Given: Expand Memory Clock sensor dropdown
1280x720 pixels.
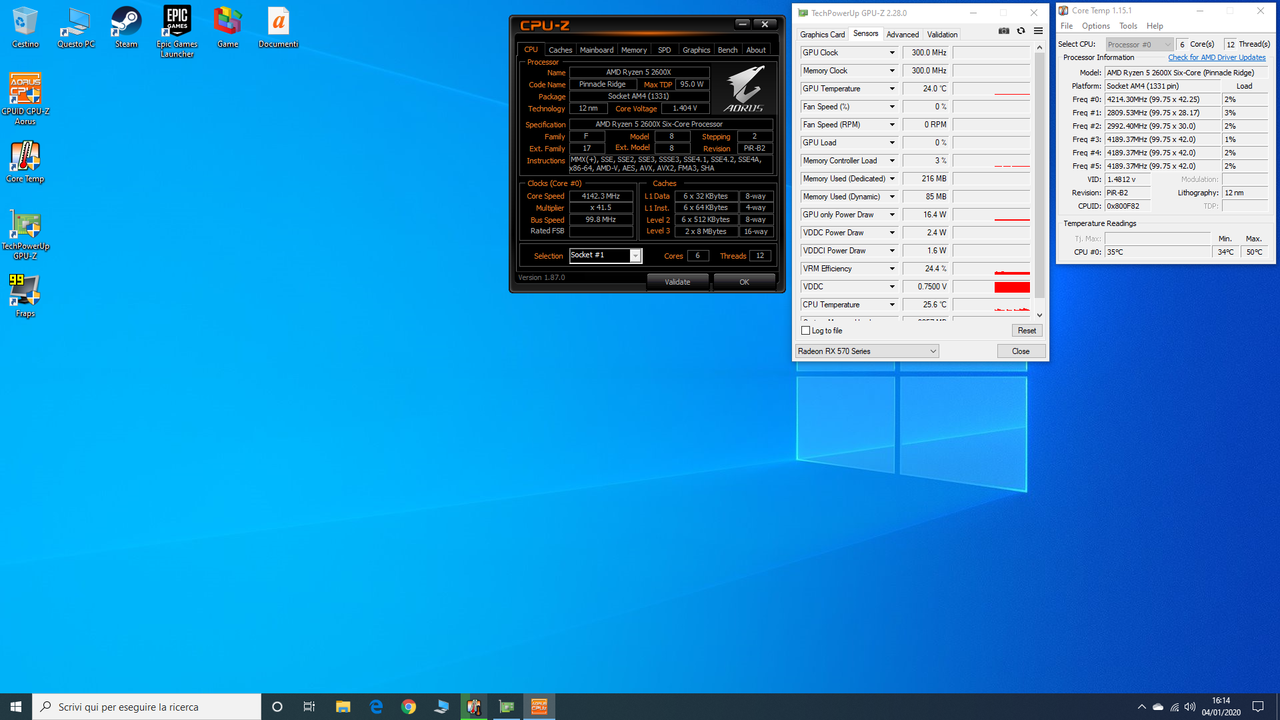Looking at the screenshot, I should (892, 71).
